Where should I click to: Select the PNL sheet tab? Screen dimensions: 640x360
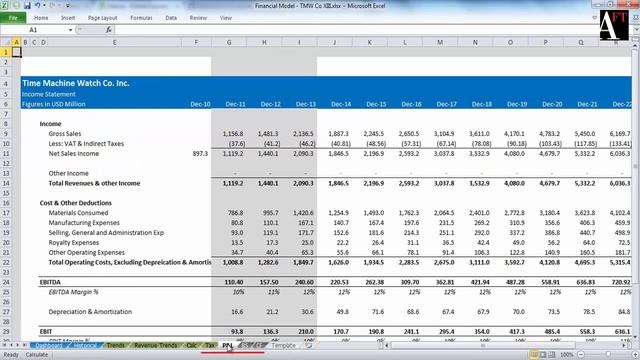(227, 346)
